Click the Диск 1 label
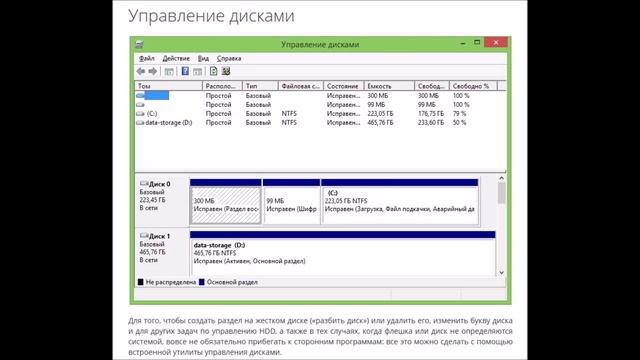Image resolution: width=640 pixels, height=360 pixels. 160,236
